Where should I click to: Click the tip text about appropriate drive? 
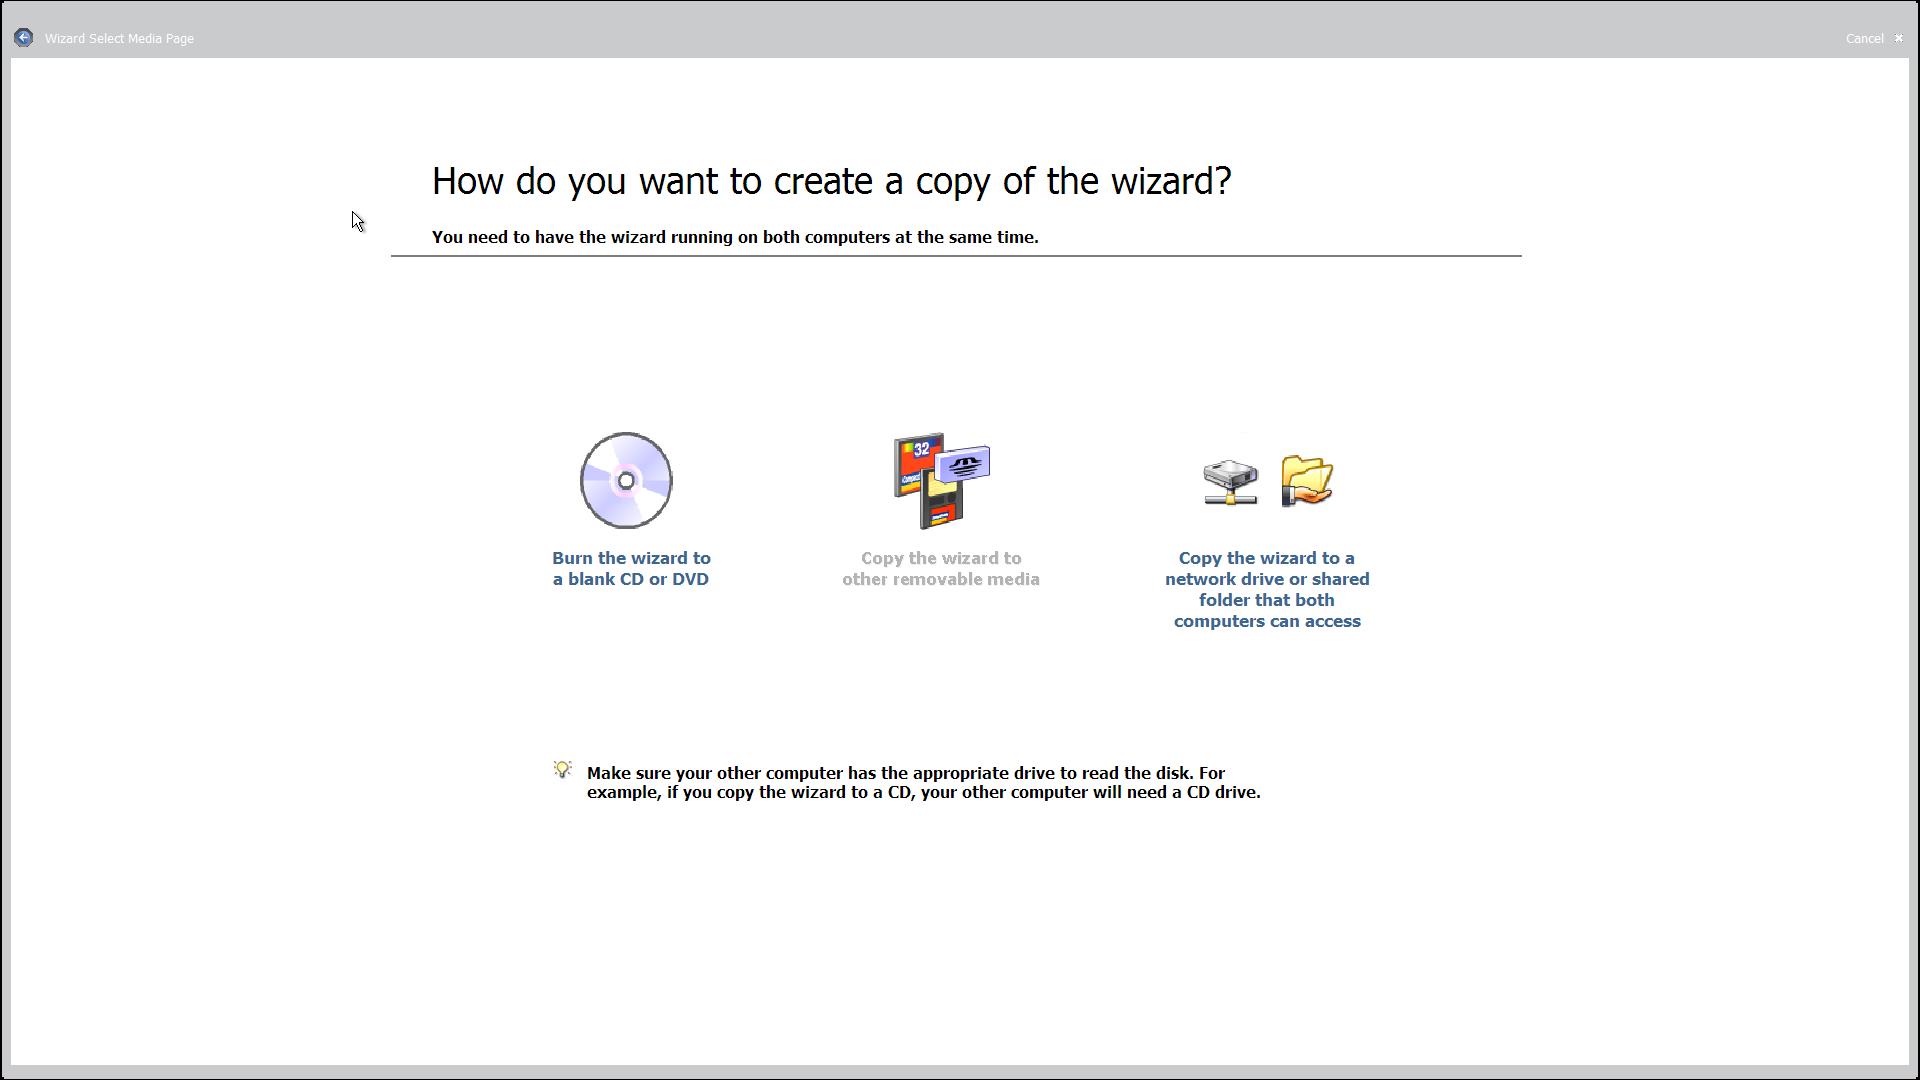pos(922,782)
